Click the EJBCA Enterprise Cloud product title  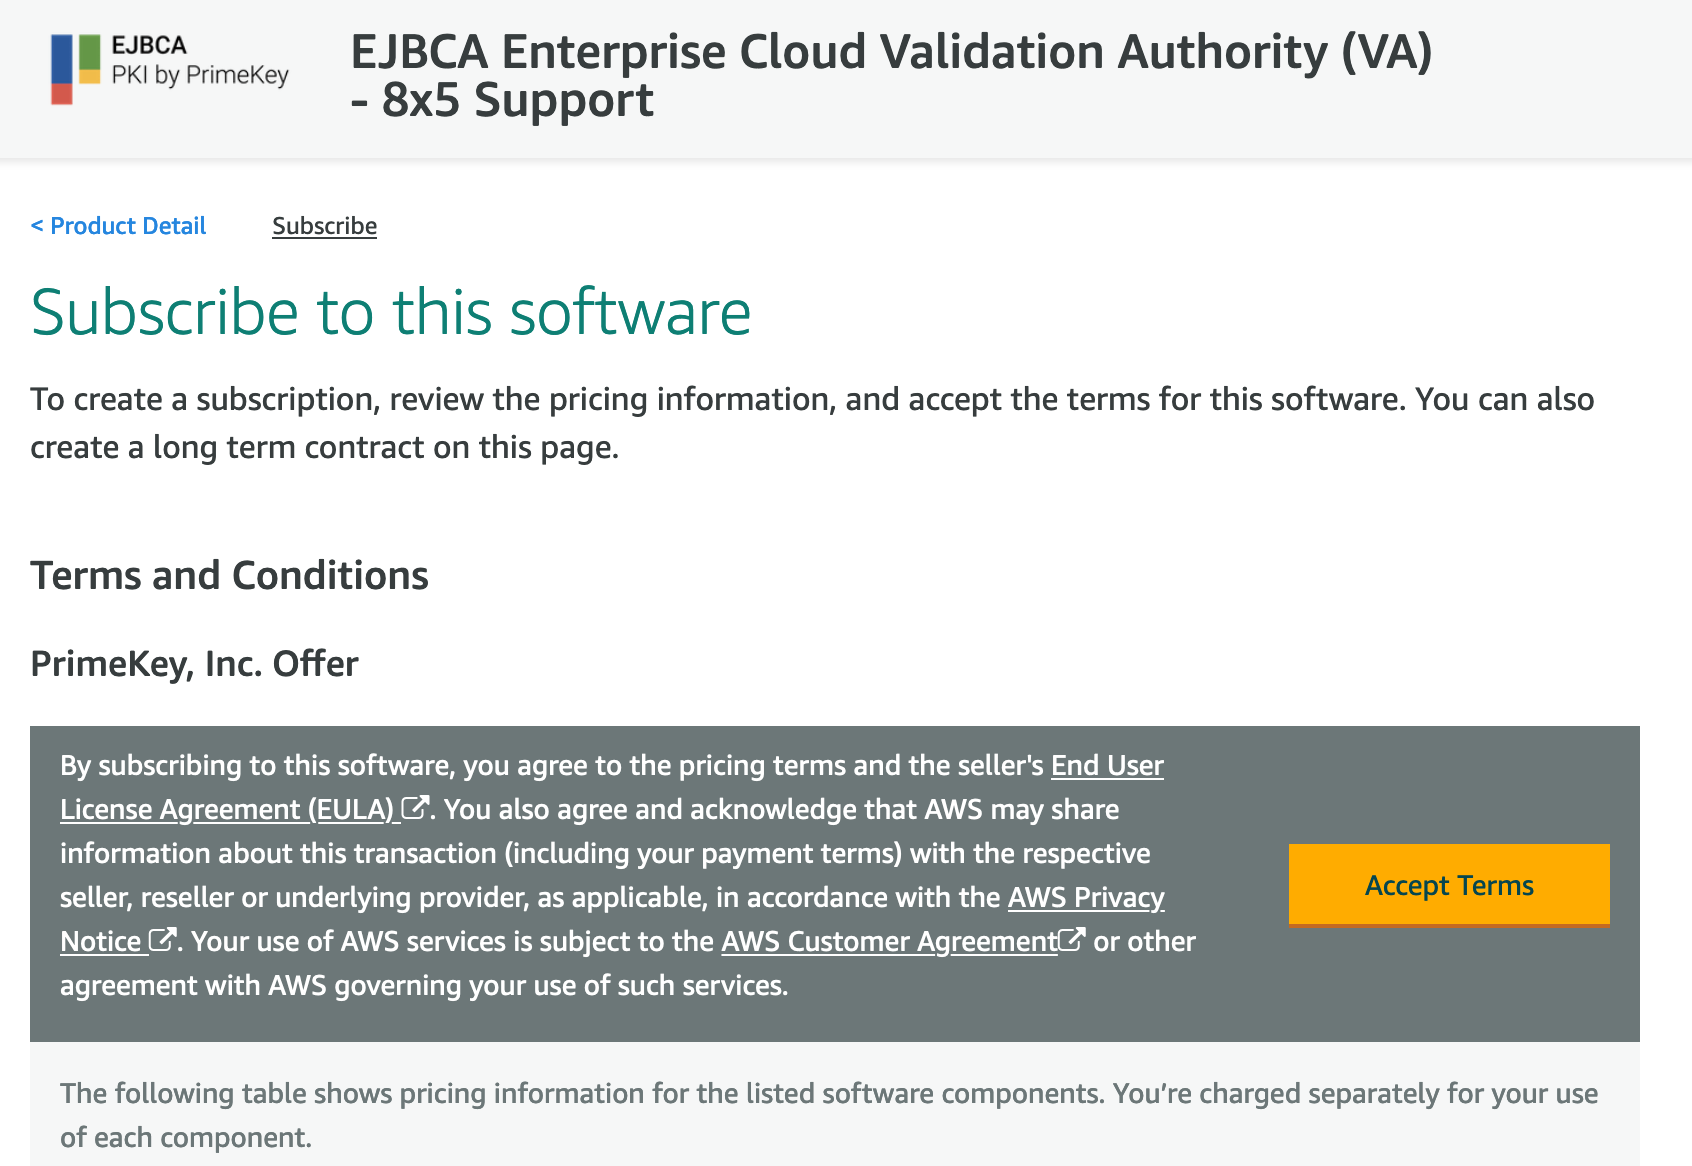coord(890,52)
